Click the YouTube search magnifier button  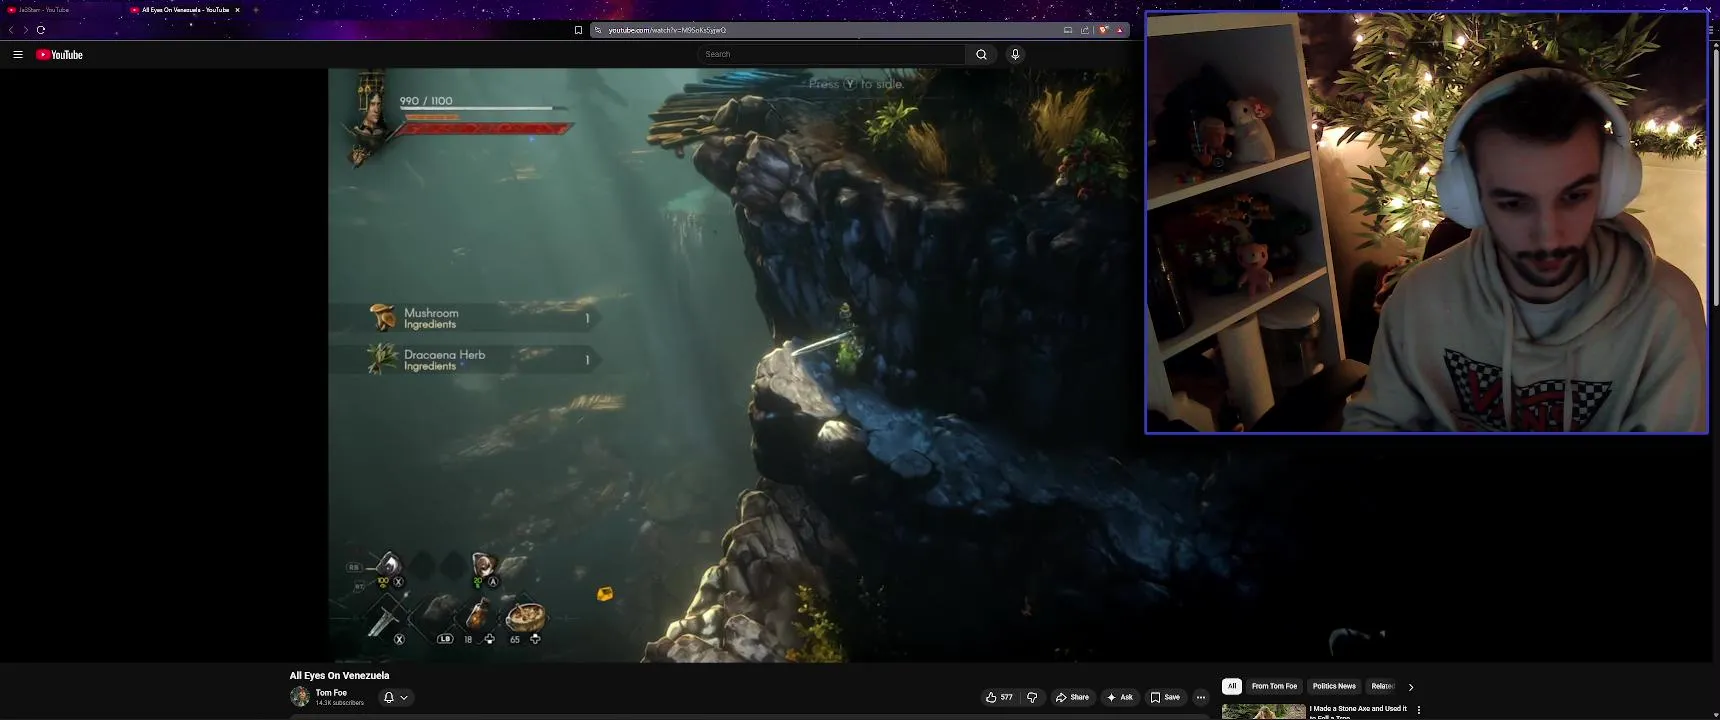click(x=981, y=55)
